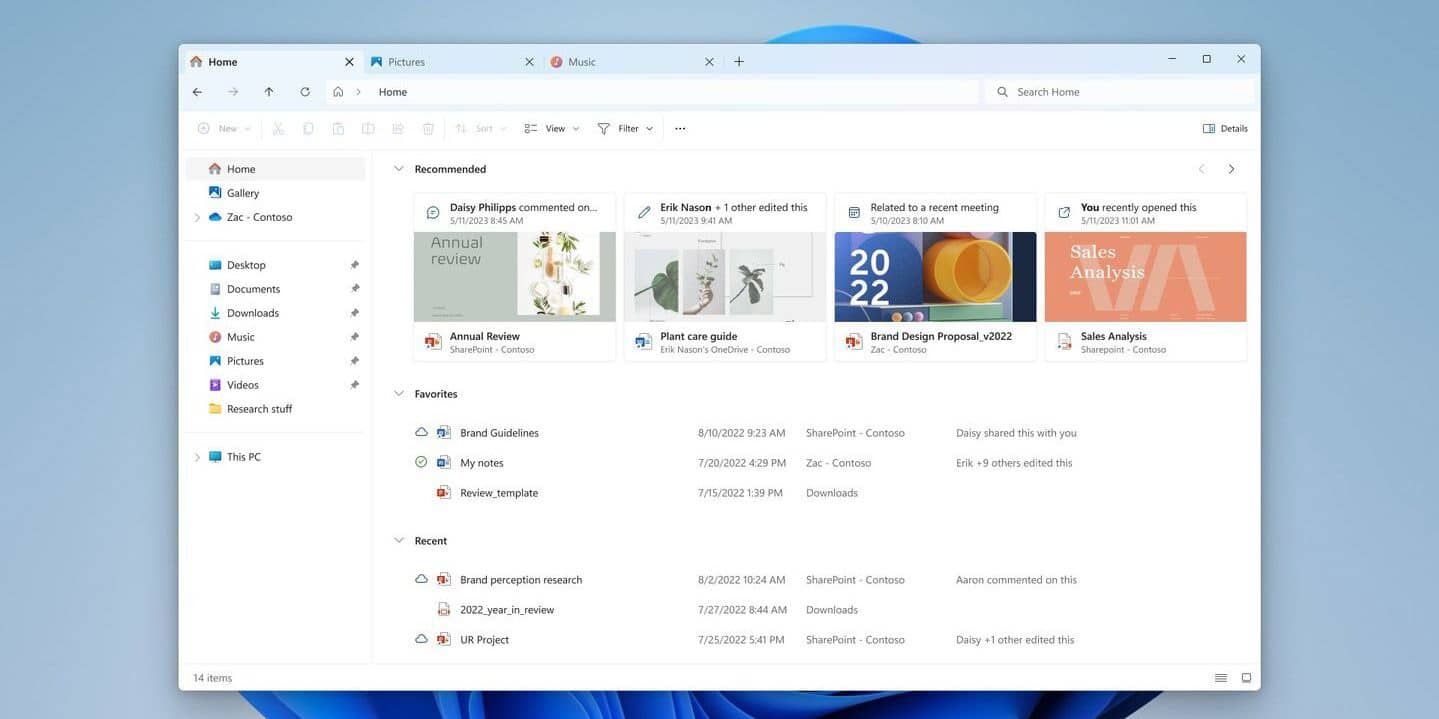The width and height of the screenshot is (1439, 719).
Task: Expand the This PC tree node
Action: point(197,457)
